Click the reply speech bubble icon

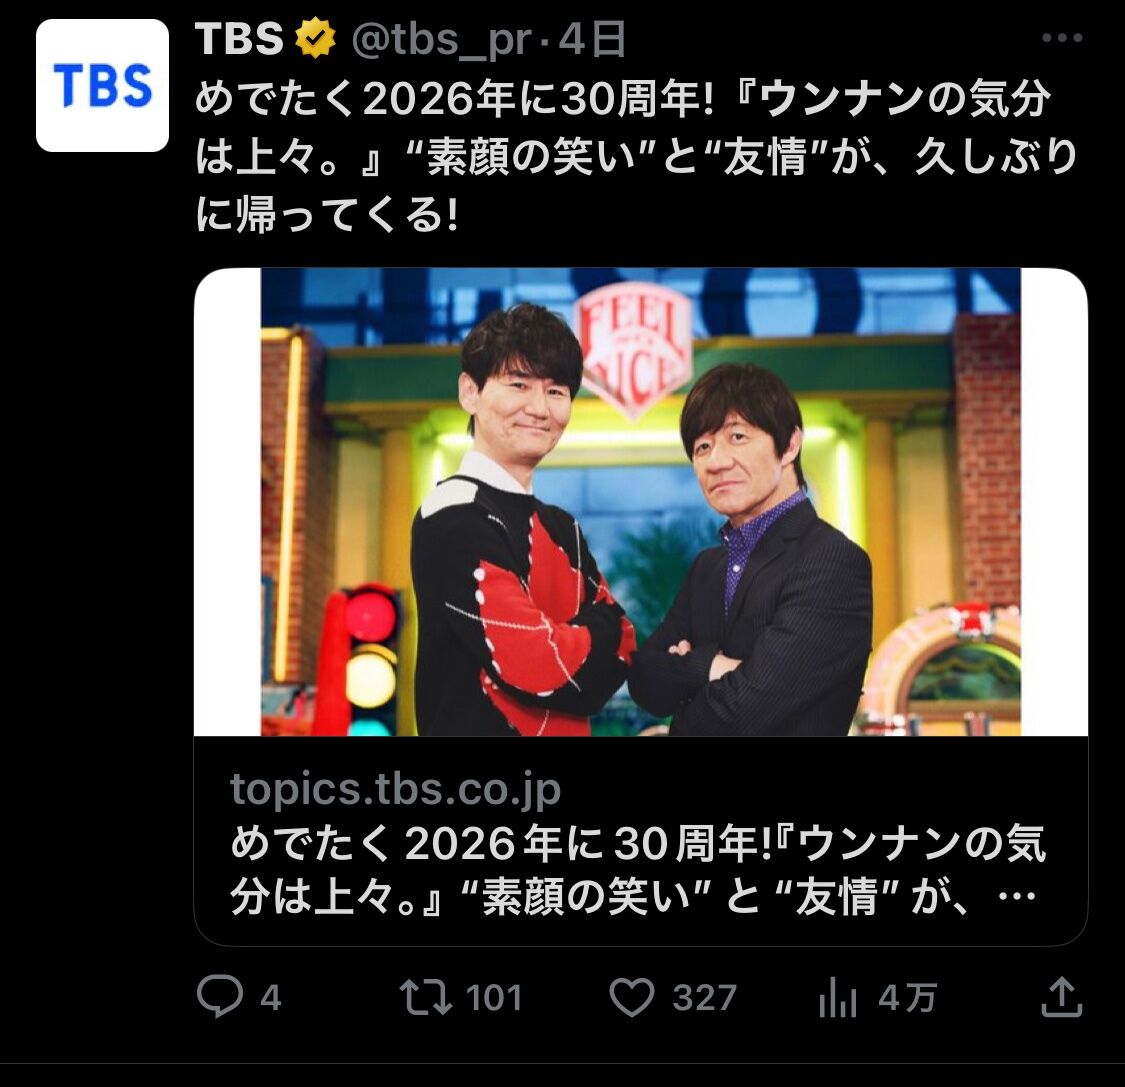click(x=219, y=996)
